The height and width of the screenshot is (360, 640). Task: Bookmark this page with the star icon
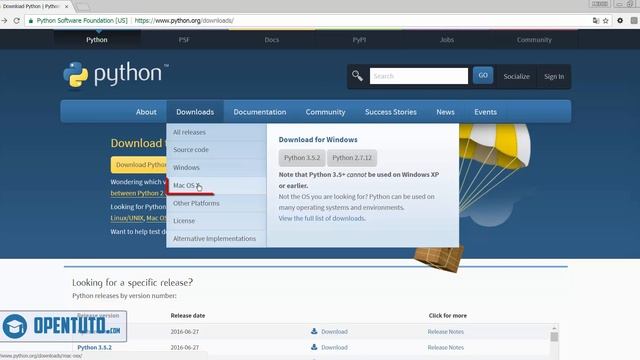(x=606, y=20)
